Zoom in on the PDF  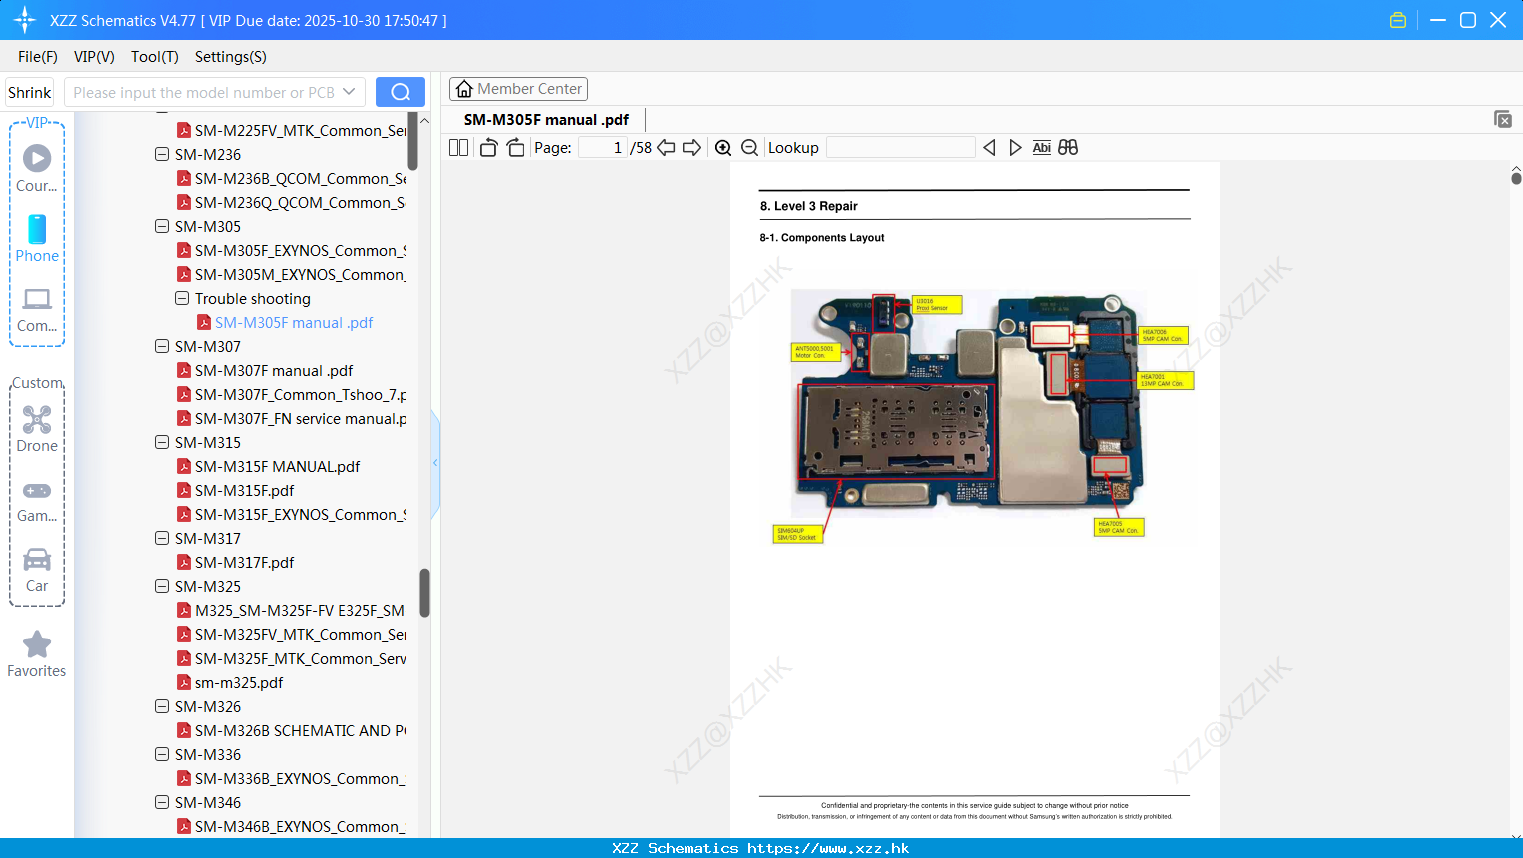(723, 148)
